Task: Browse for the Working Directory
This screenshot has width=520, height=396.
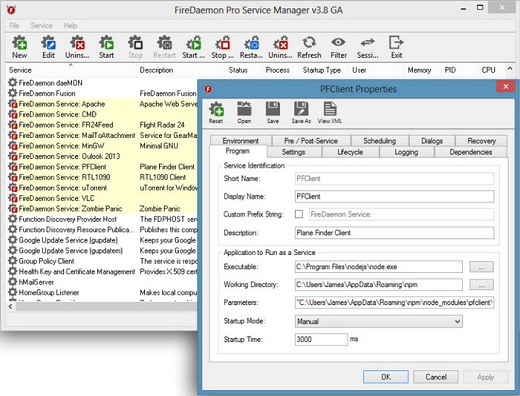Action: [481, 284]
